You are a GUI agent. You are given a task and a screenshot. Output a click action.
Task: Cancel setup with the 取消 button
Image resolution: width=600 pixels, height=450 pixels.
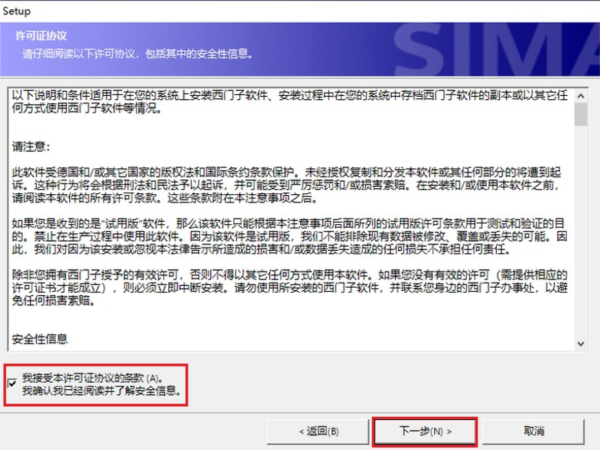[x=533, y=432]
